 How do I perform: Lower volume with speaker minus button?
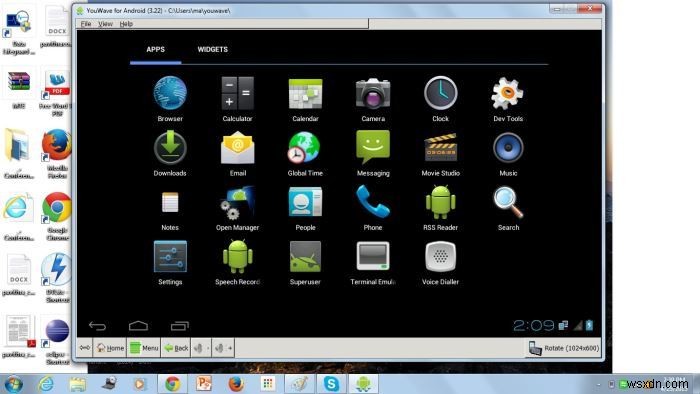click(x=201, y=348)
